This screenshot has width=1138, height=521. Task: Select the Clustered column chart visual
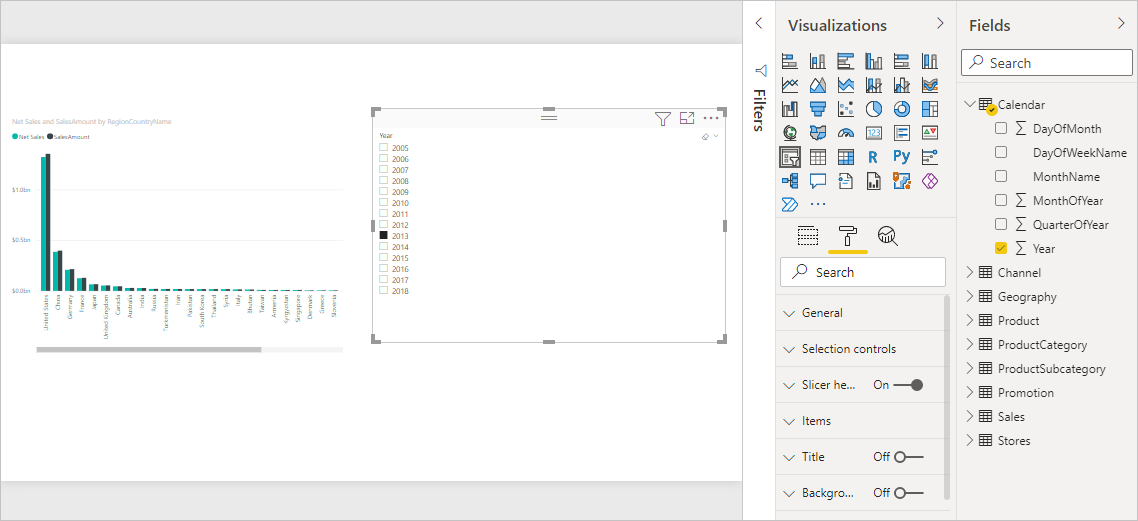pos(873,61)
